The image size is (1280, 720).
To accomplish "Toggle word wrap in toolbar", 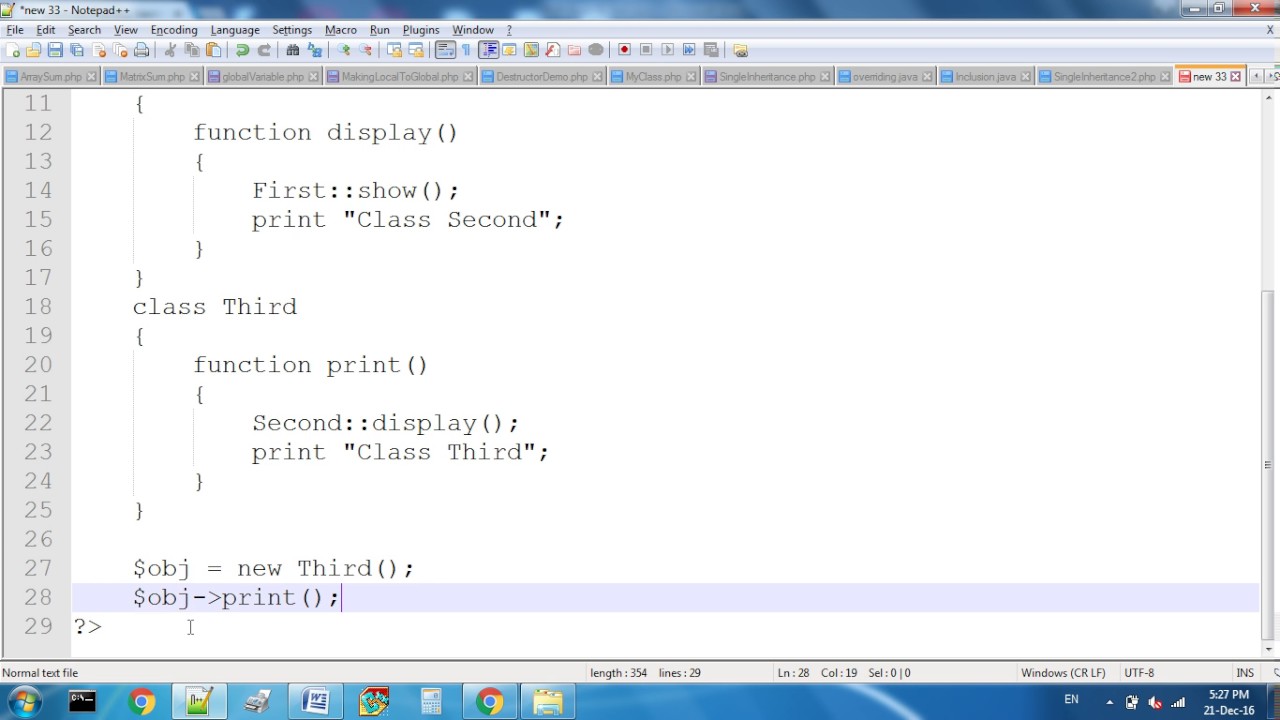I will [x=445, y=50].
